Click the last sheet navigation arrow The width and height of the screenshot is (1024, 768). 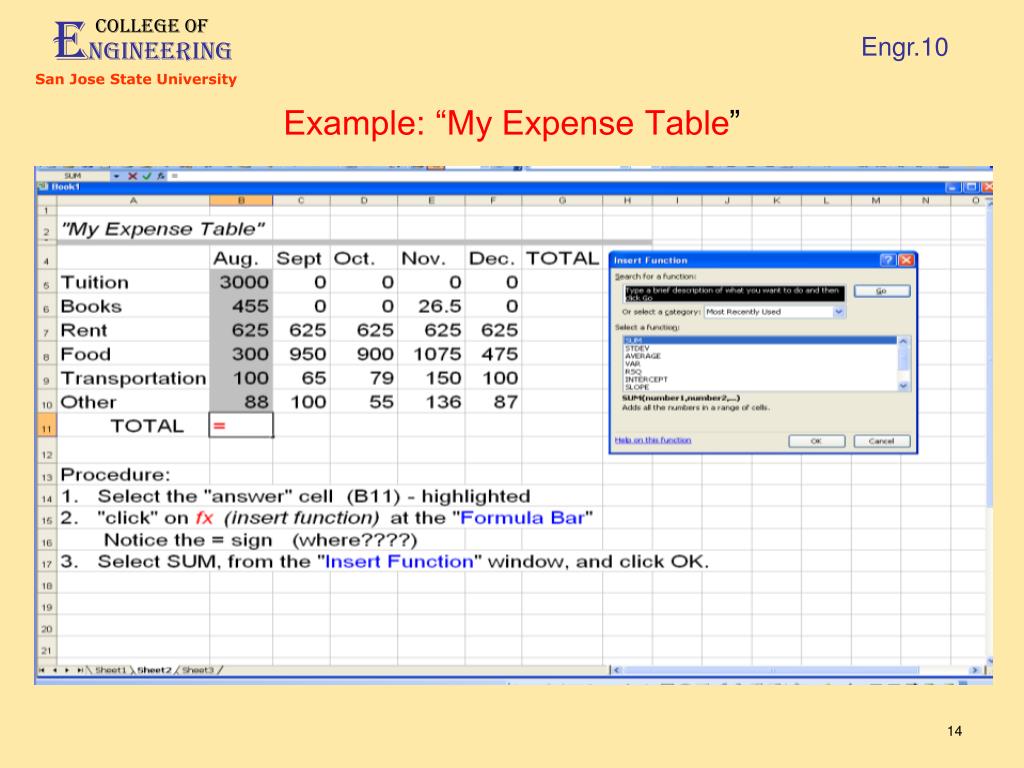tap(80, 670)
